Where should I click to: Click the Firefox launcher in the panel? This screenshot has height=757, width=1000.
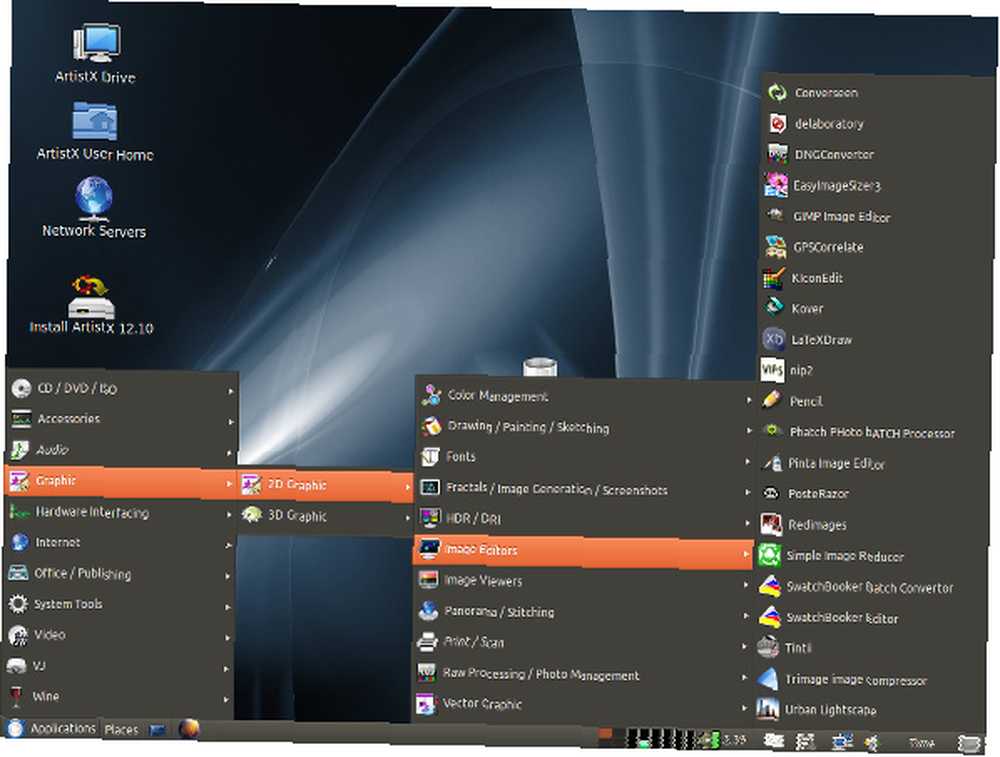click(x=188, y=728)
